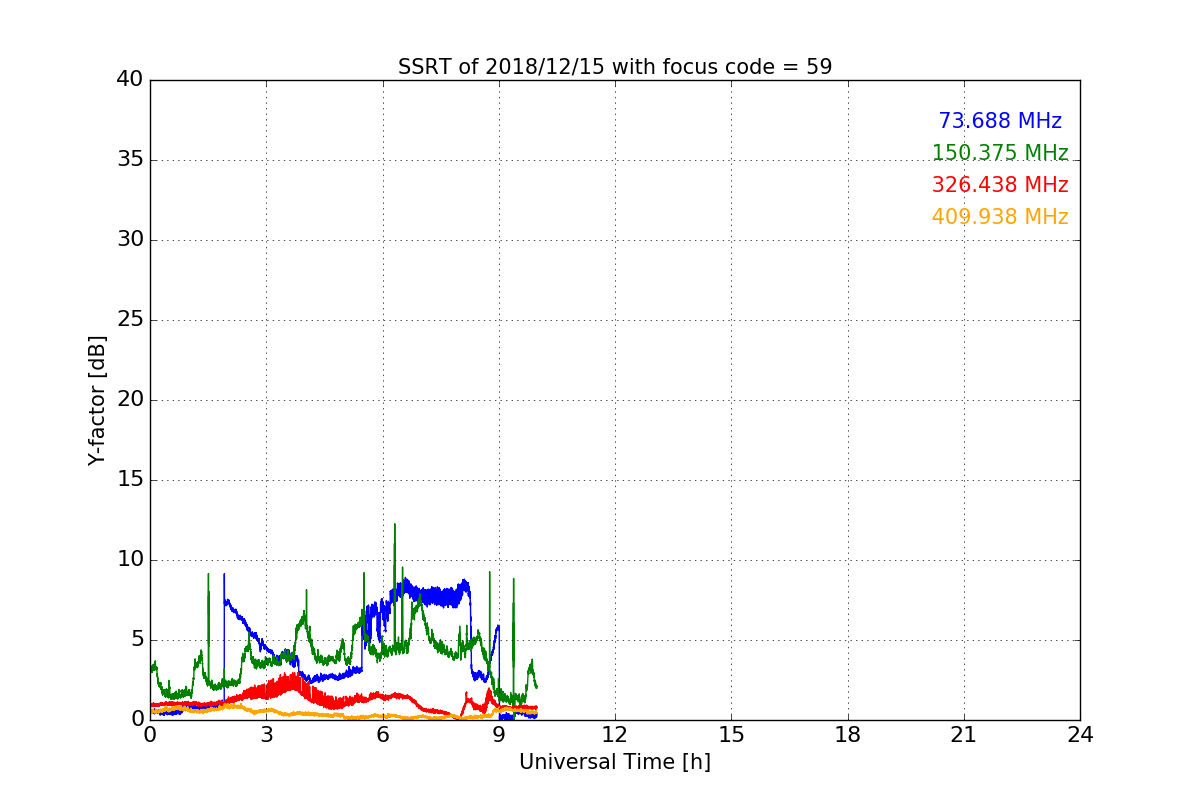Click the x-axis tick label 24

[x=1080, y=735]
